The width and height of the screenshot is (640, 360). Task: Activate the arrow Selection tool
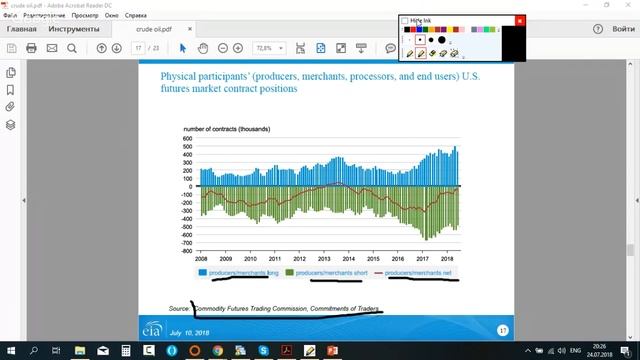click(182, 48)
